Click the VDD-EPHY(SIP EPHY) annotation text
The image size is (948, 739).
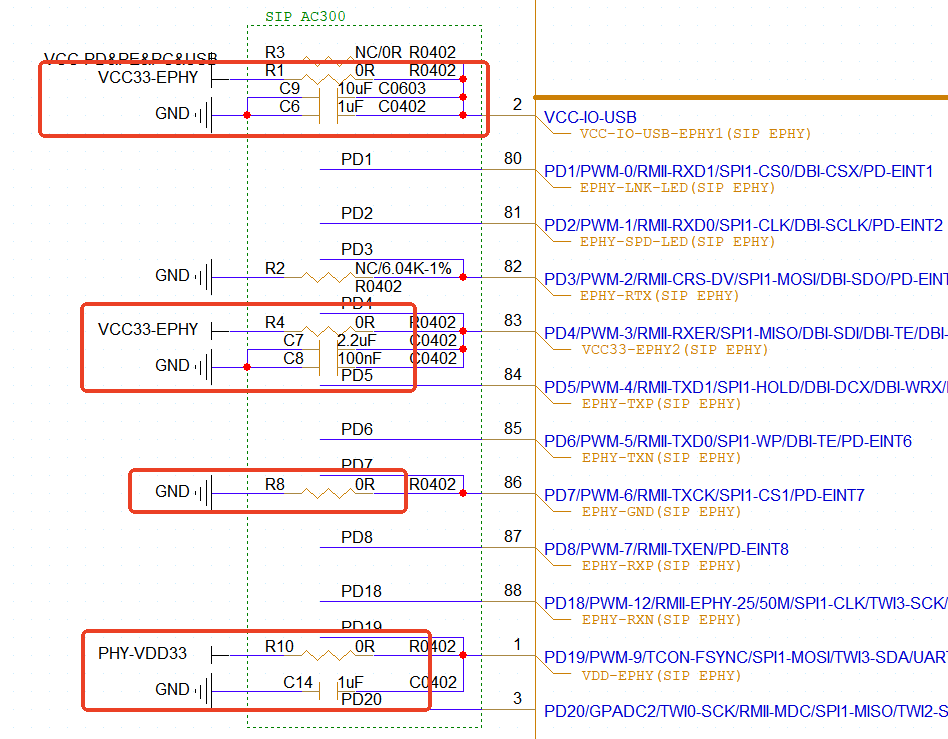pos(661,676)
